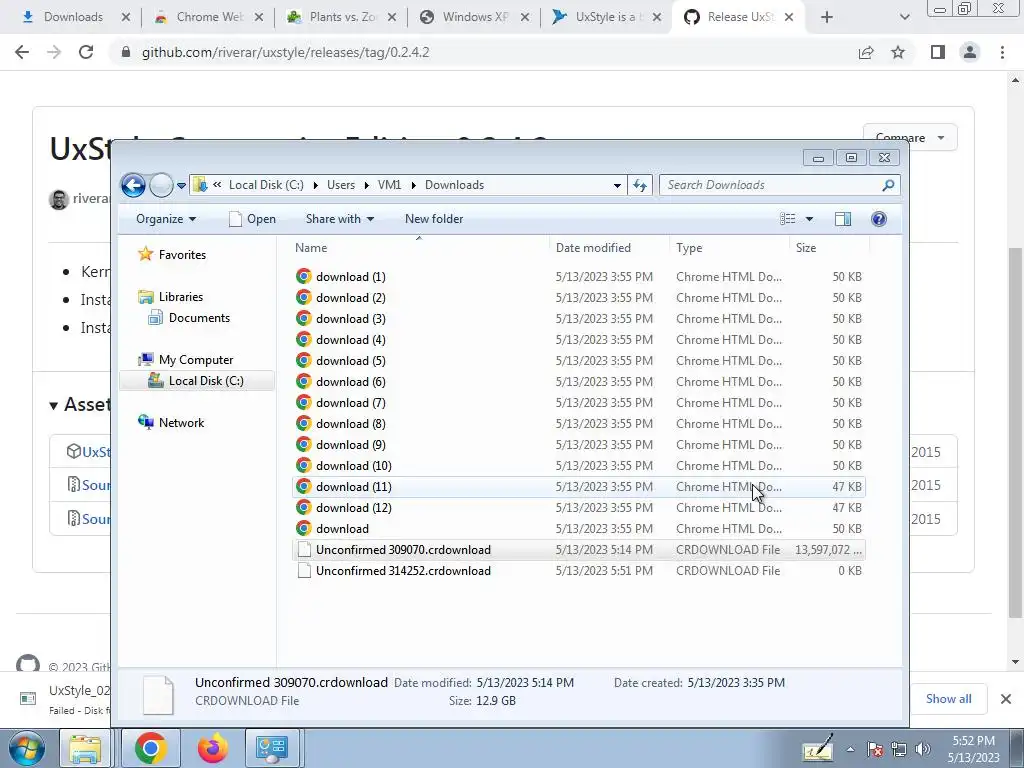
Task: Click the Chrome share page icon
Action: [866, 52]
